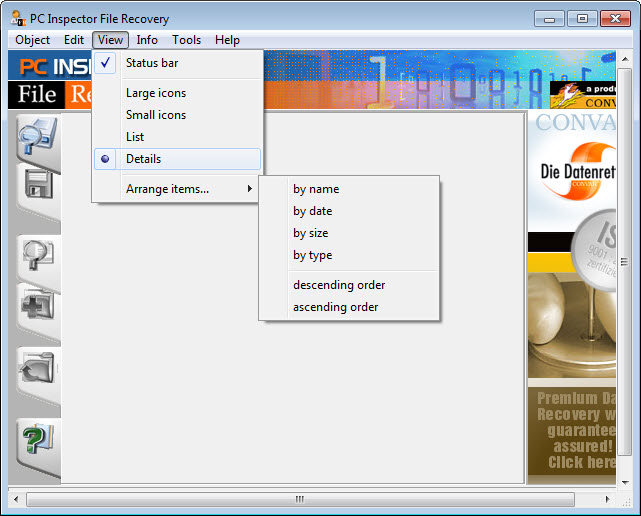The height and width of the screenshot is (516, 641).
Task: Open the Tools menu
Action: coord(186,40)
